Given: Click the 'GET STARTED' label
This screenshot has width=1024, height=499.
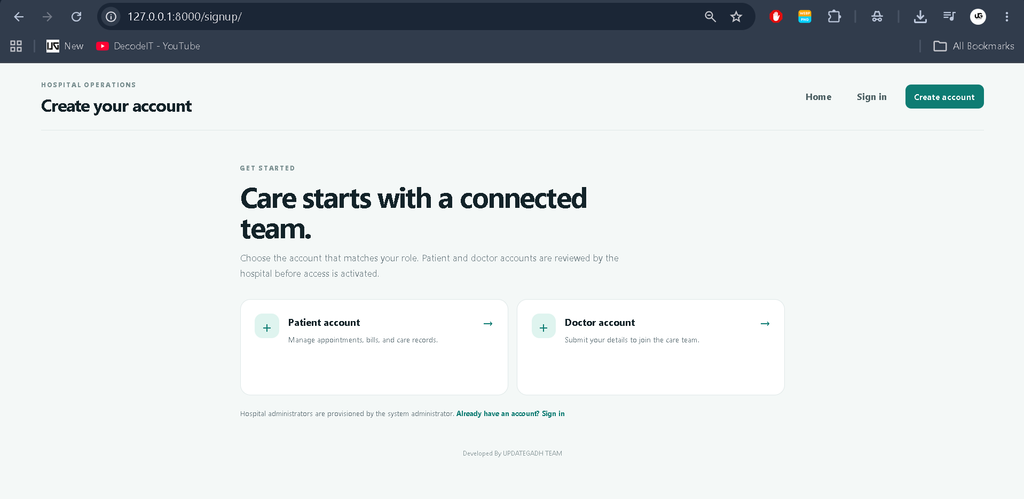Looking at the screenshot, I should coord(268,169).
